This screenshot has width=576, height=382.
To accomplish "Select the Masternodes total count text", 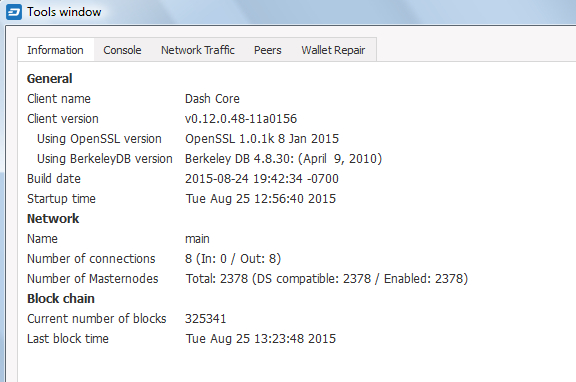I will point(327,279).
